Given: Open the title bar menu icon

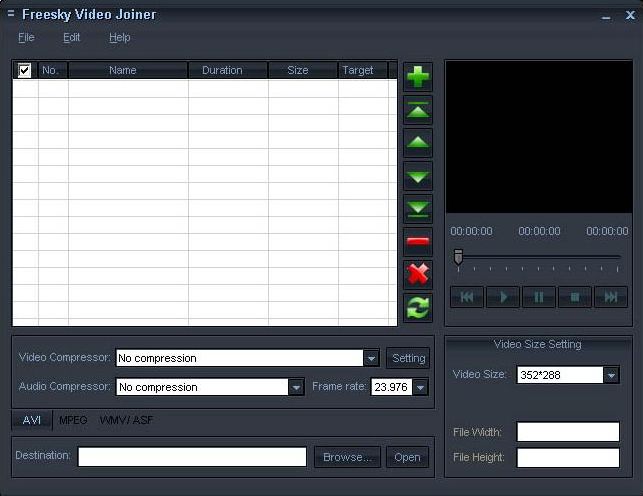Looking at the screenshot, I should pyautogui.click(x=11, y=14).
